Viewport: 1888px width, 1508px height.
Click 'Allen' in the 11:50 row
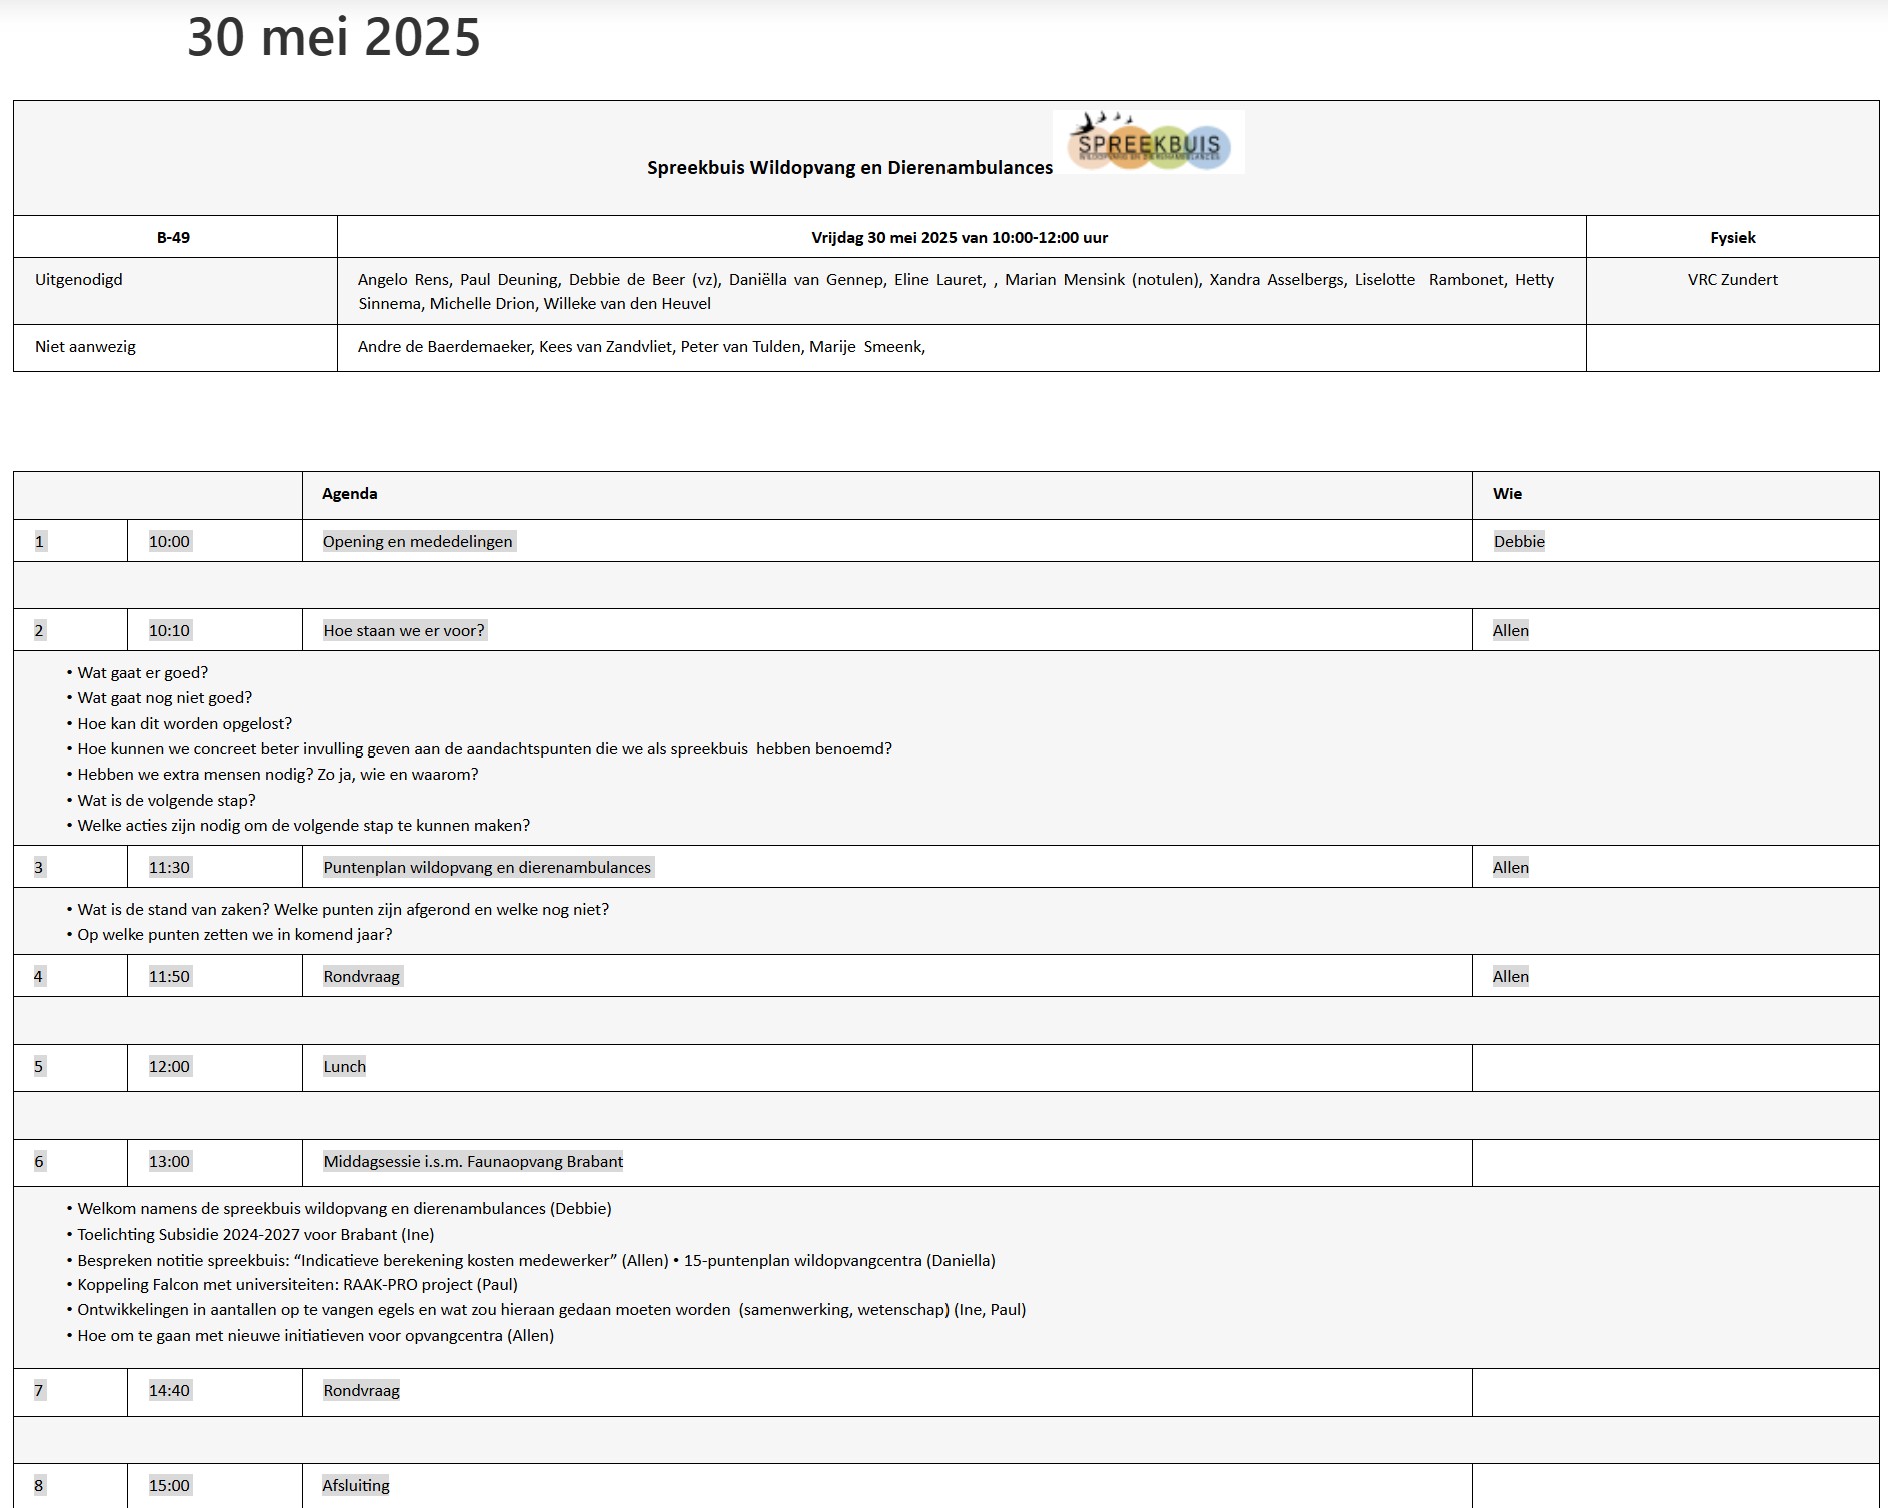click(x=1511, y=977)
